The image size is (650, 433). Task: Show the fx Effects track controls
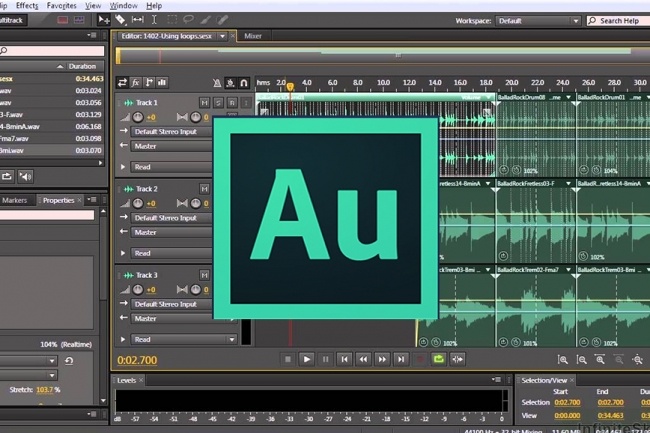[136, 82]
